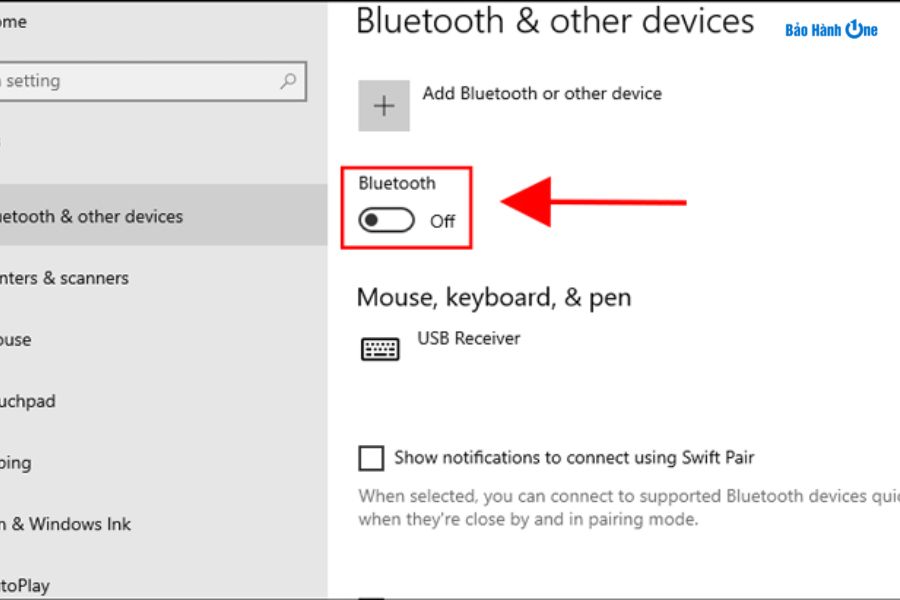Return to settings Home
The image size is (900, 600).
click(14, 21)
